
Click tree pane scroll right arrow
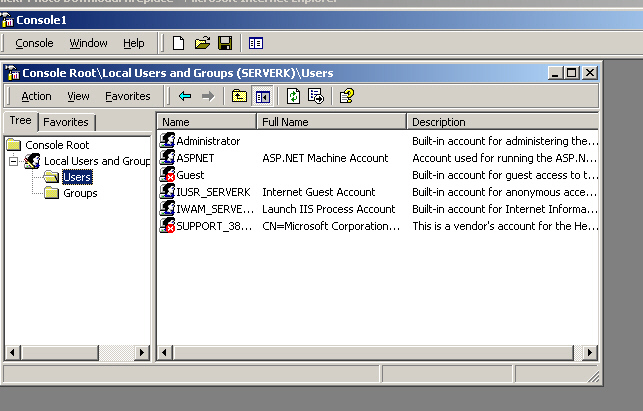tap(142, 352)
